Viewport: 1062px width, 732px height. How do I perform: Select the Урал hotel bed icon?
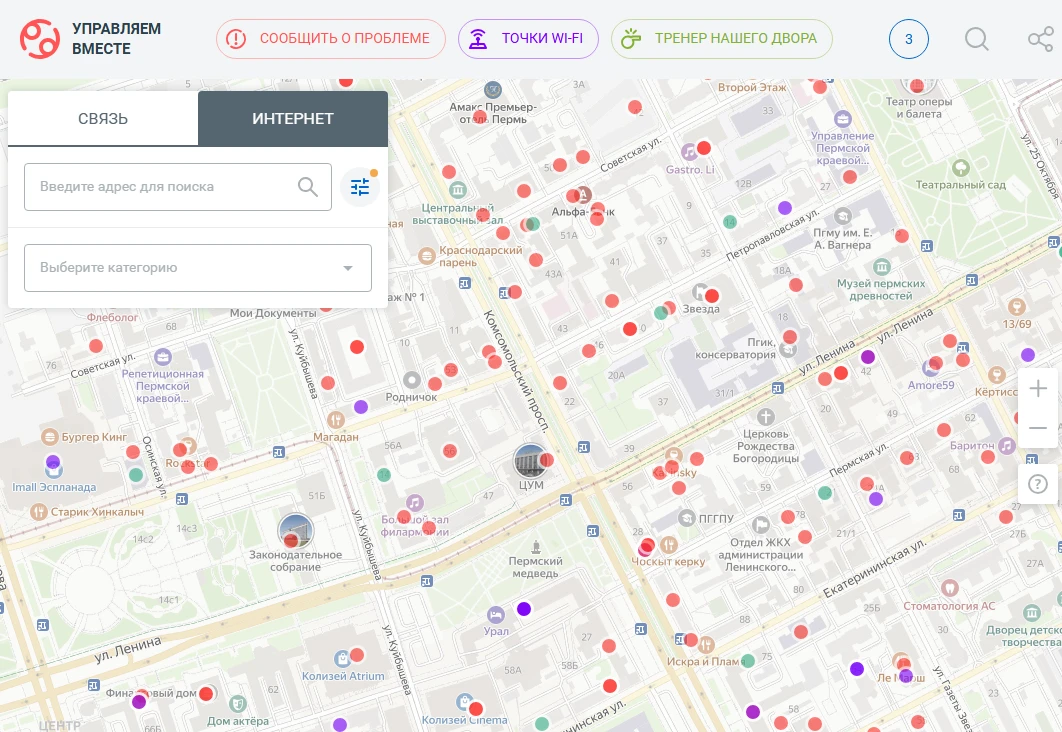[x=496, y=614]
